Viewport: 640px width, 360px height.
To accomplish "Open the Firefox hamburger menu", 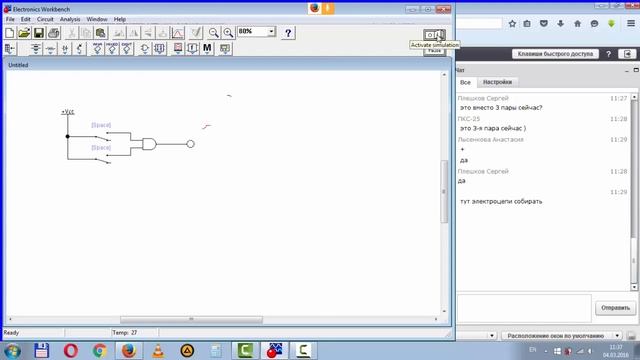I will (x=631, y=24).
